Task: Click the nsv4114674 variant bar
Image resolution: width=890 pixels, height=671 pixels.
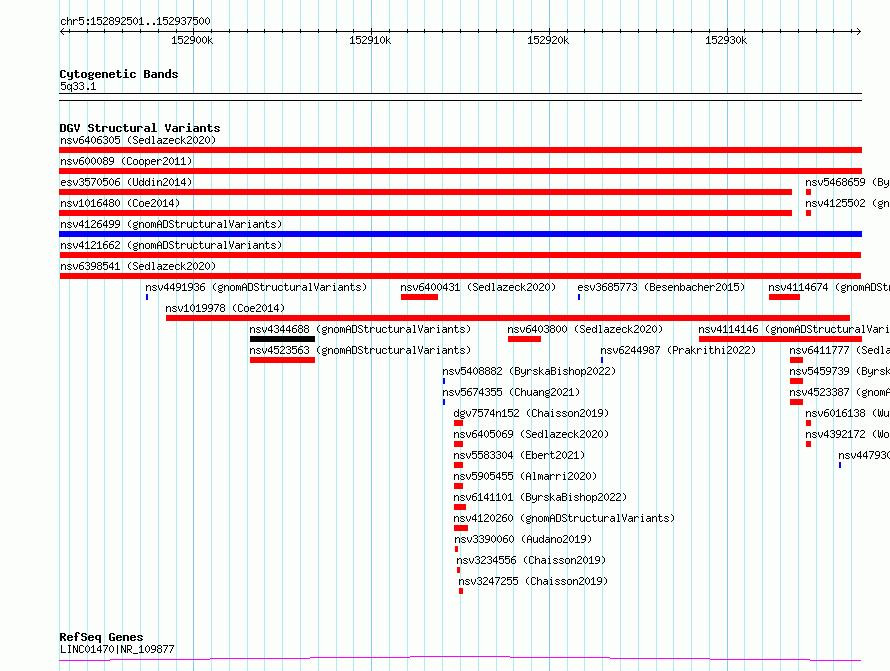Action: click(x=784, y=297)
